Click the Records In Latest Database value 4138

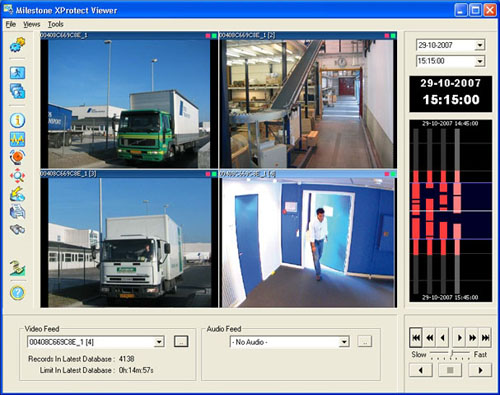click(127, 359)
